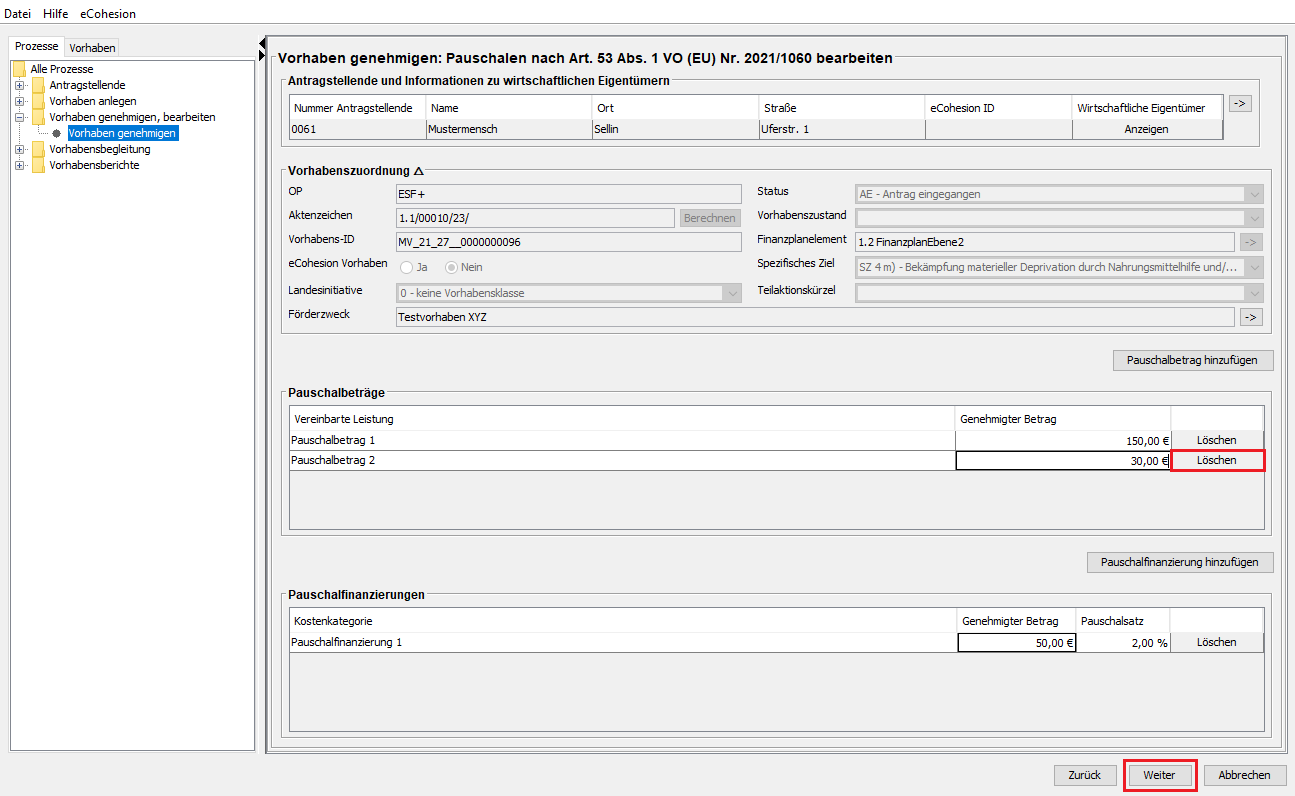Open the Hilfe menu
Viewport: 1295px width, 796px height.
click(56, 14)
